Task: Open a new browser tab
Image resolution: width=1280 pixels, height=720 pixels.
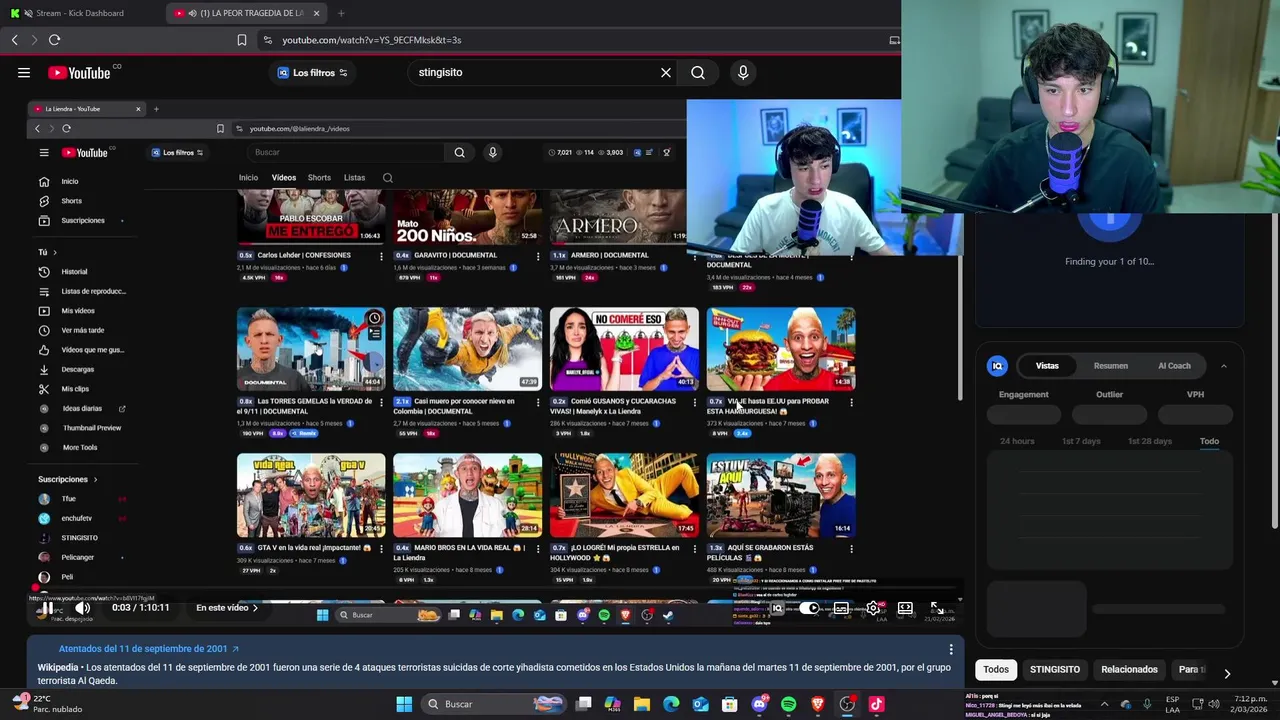Action: click(341, 13)
